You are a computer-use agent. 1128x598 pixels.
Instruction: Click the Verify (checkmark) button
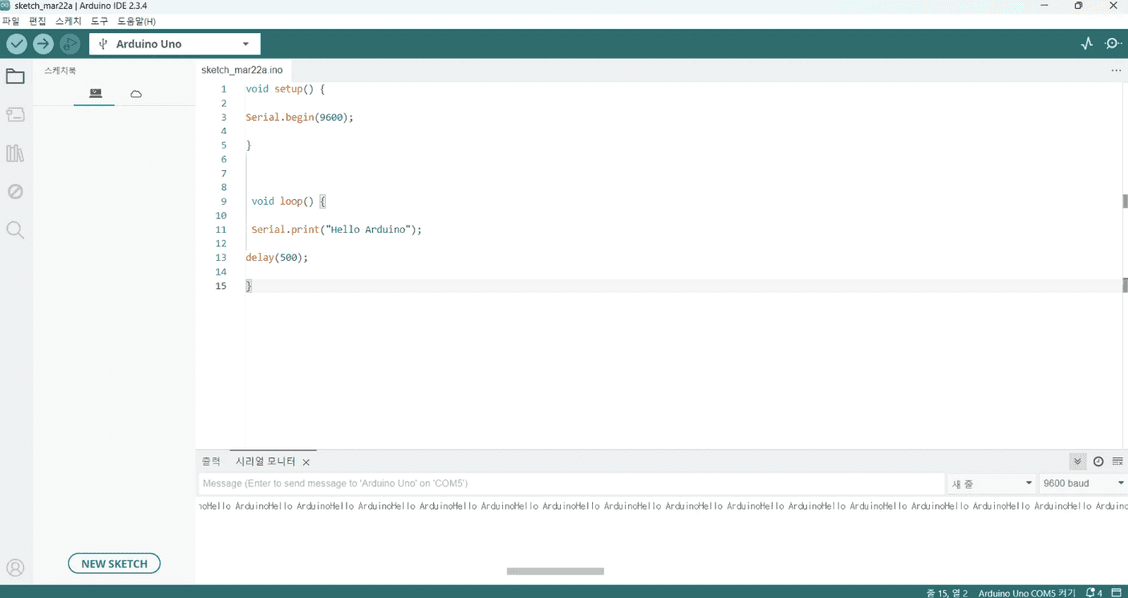click(x=16, y=44)
